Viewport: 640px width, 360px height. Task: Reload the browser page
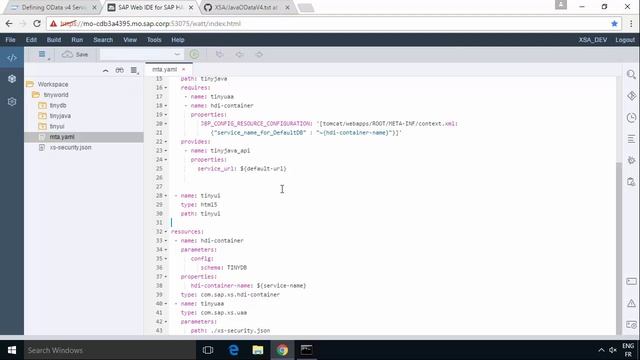click(37, 24)
